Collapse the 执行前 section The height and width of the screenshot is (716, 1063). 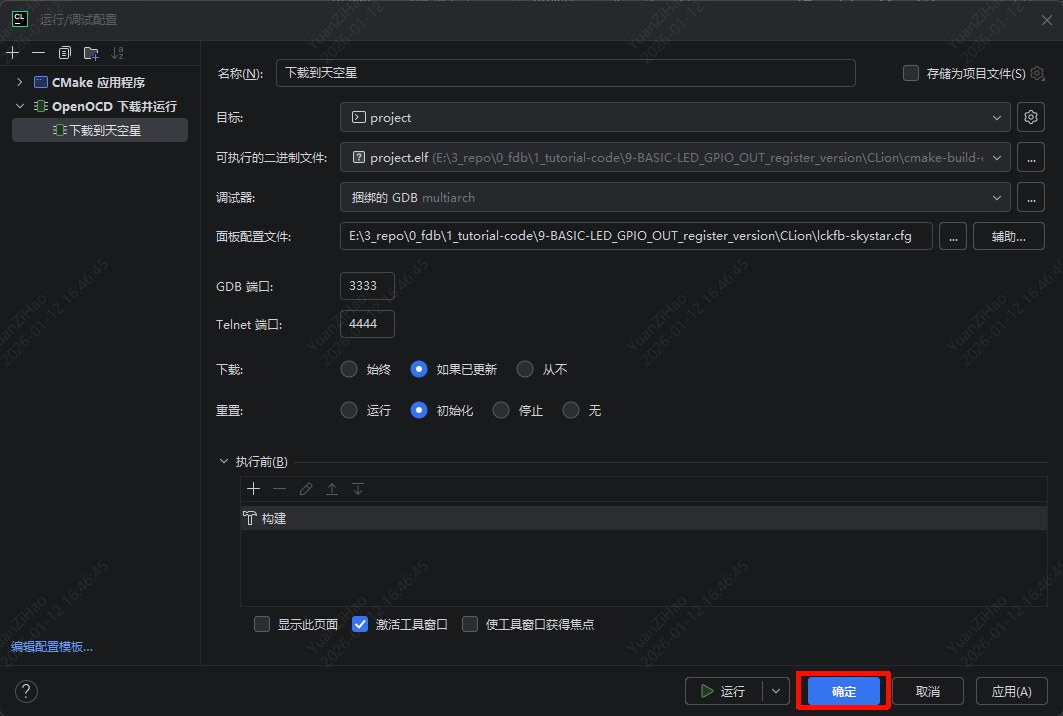[223, 462]
